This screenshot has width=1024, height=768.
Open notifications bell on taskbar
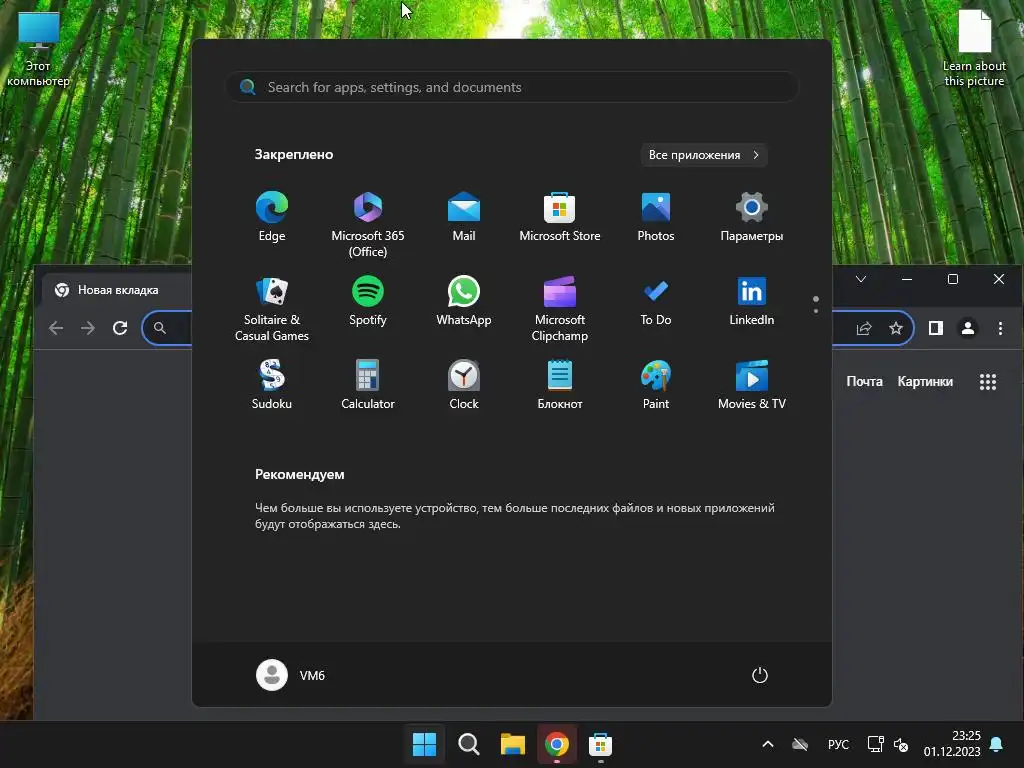[x=997, y=744]
